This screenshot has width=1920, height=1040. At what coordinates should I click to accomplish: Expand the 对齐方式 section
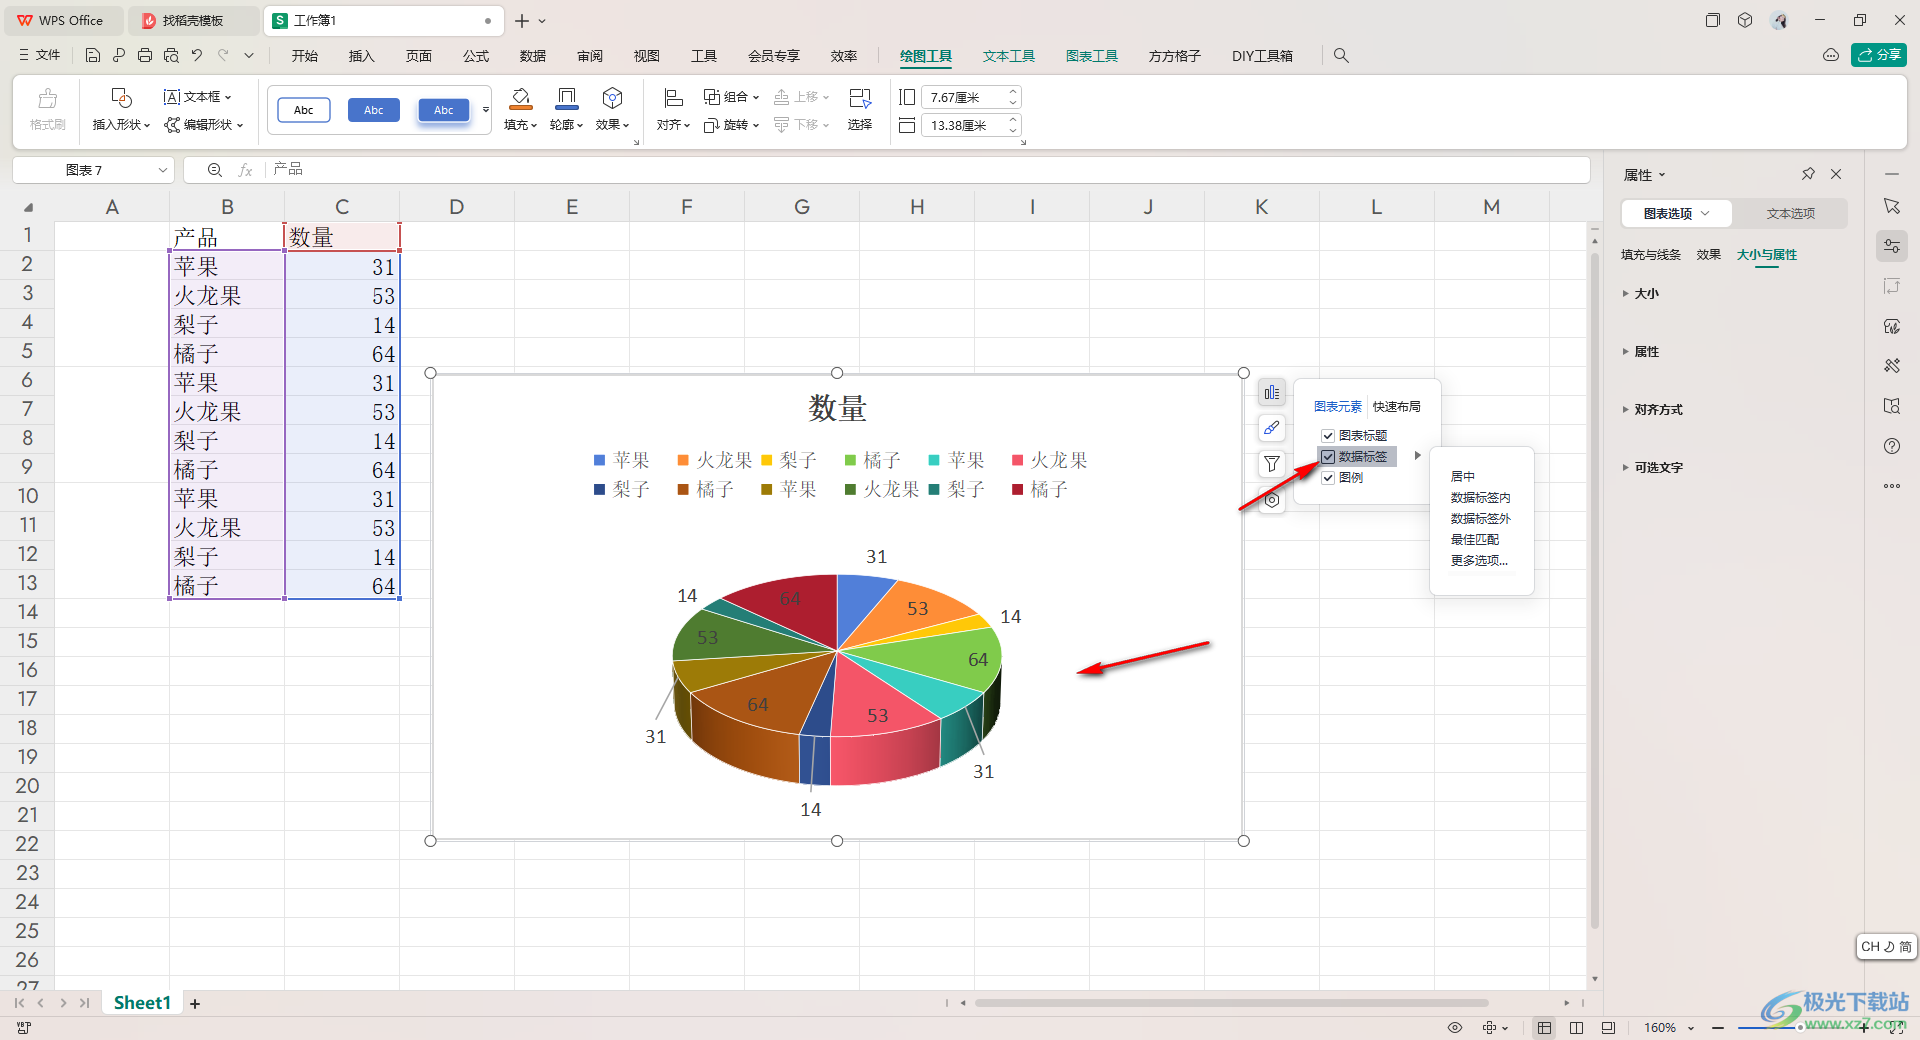[1652, 410]
